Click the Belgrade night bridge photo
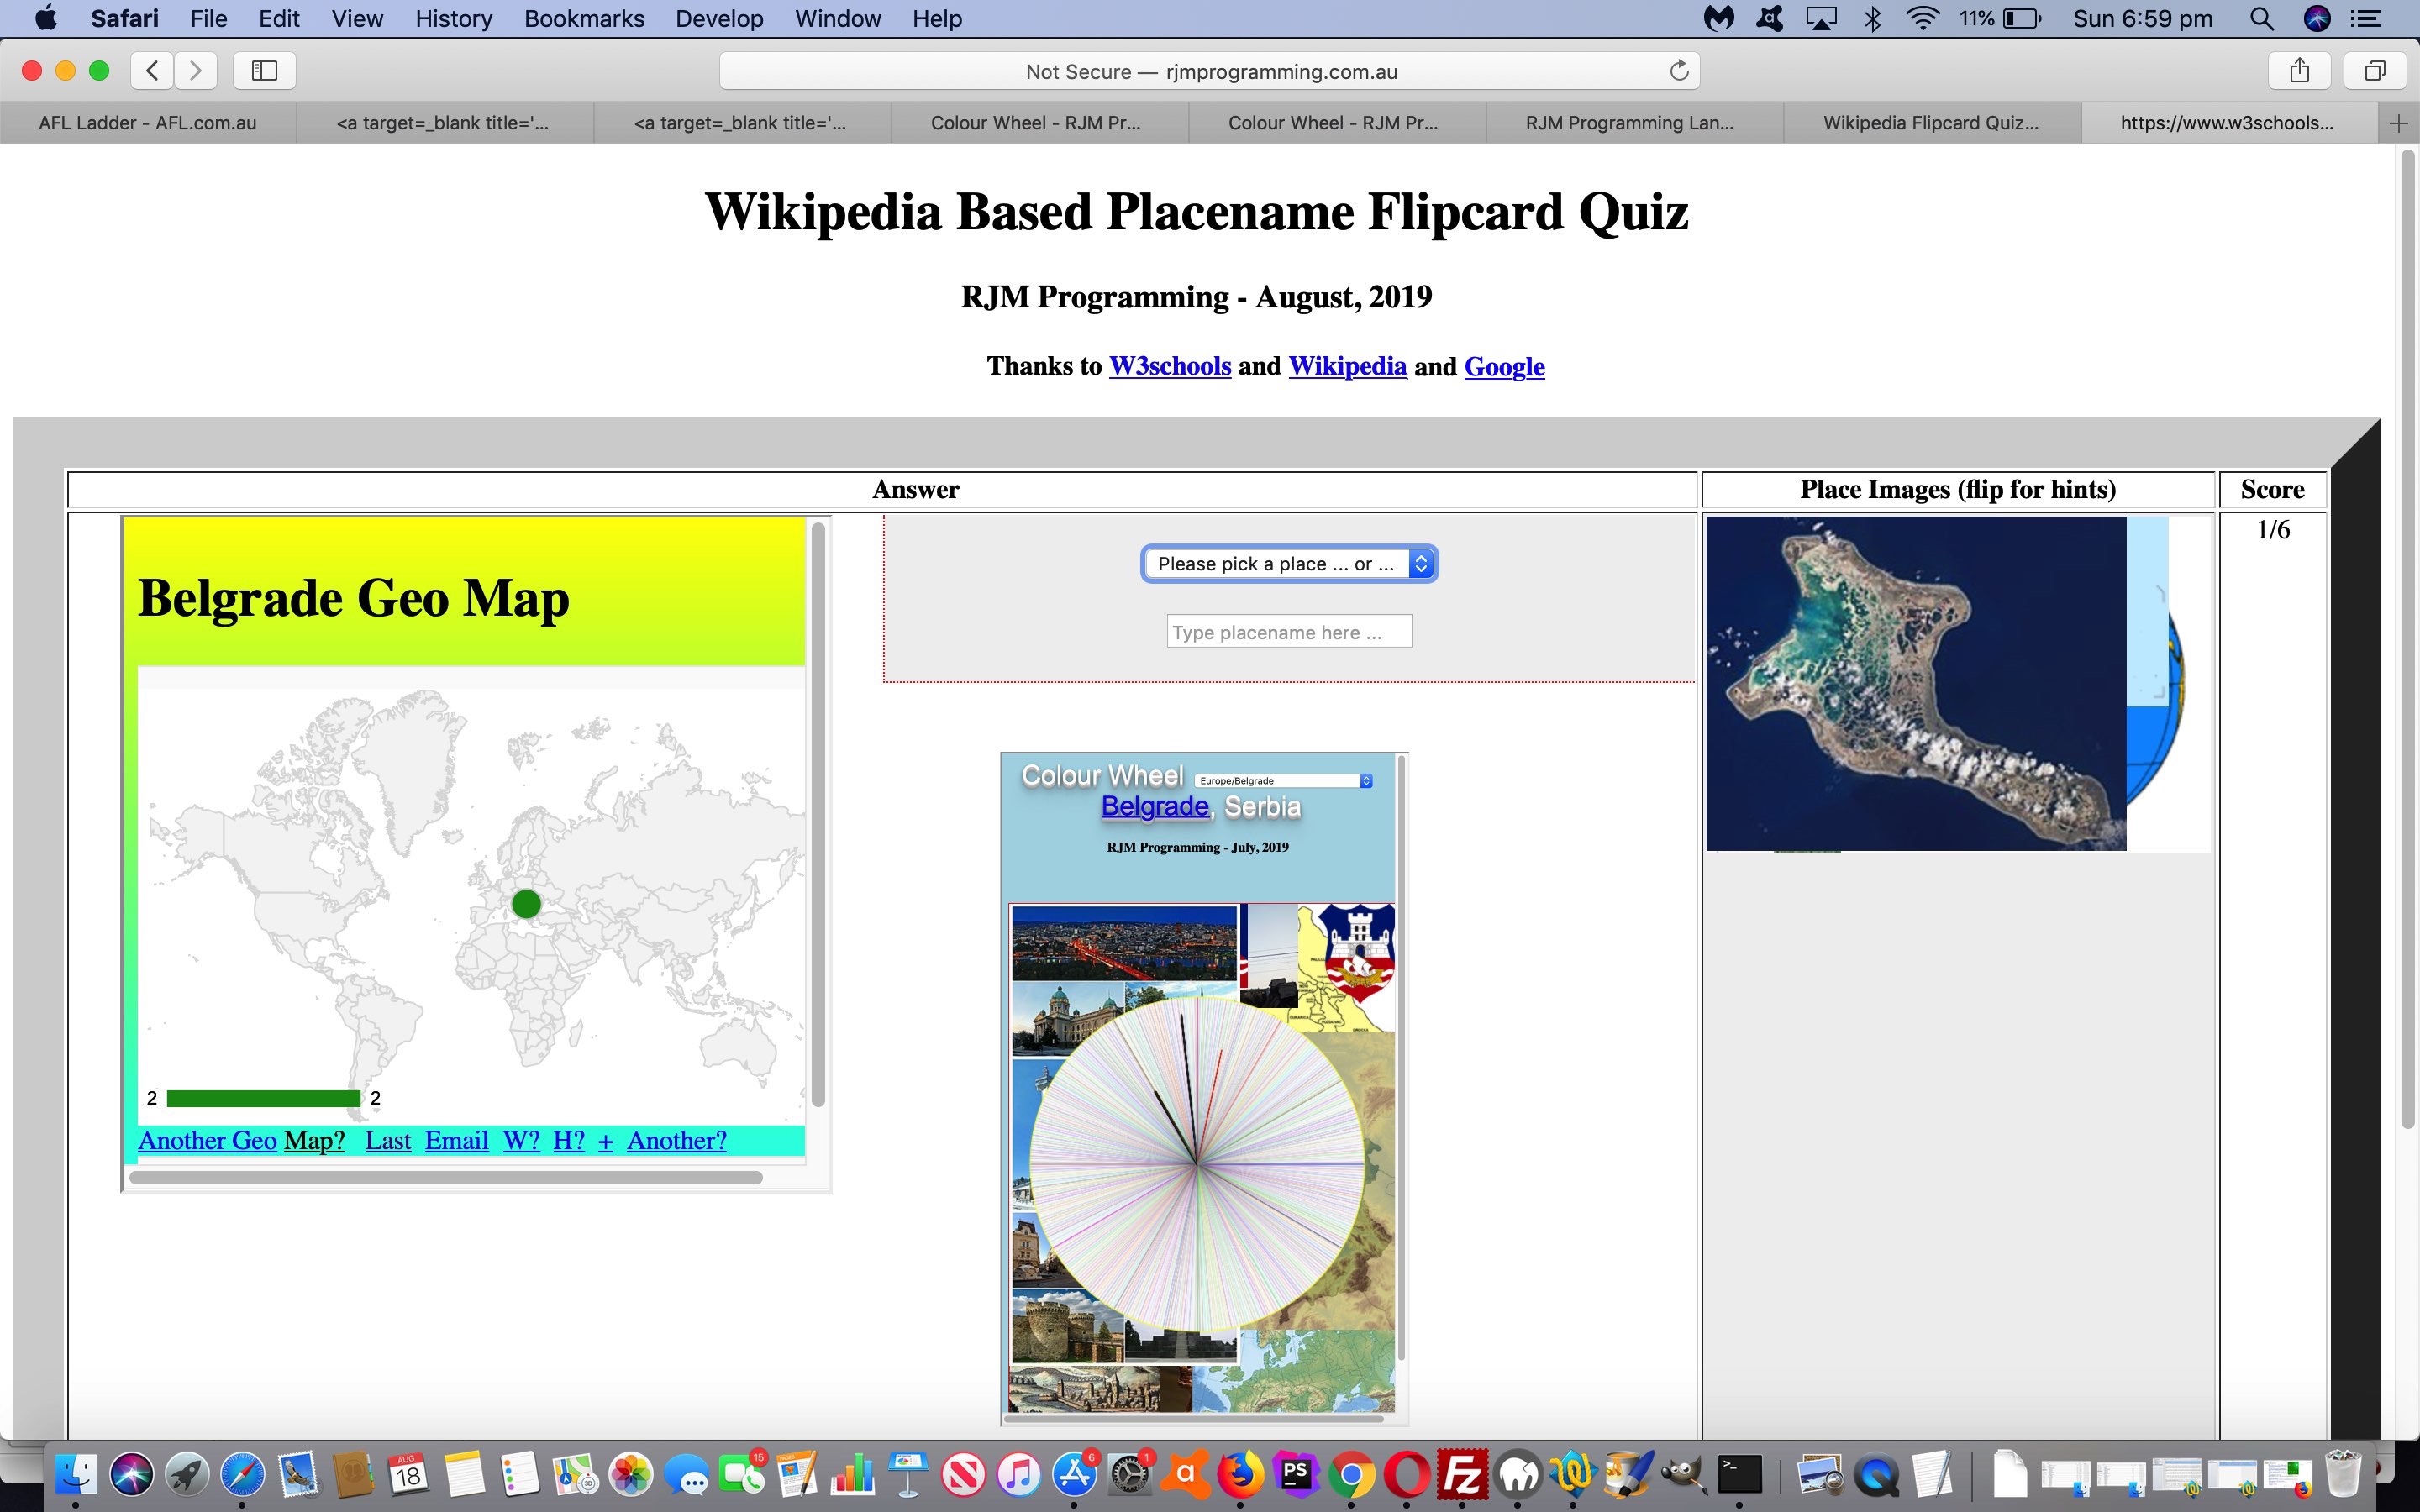 [1124, 944]
